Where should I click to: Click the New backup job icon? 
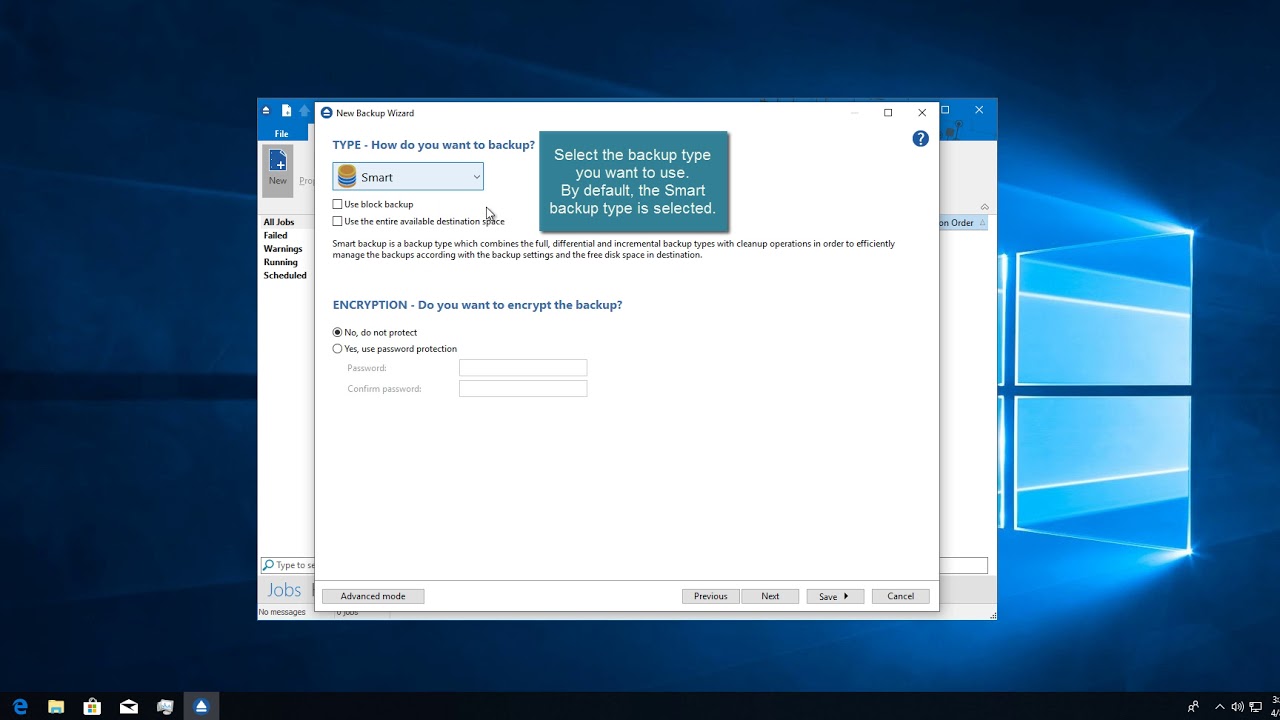(x=277, y=162)
